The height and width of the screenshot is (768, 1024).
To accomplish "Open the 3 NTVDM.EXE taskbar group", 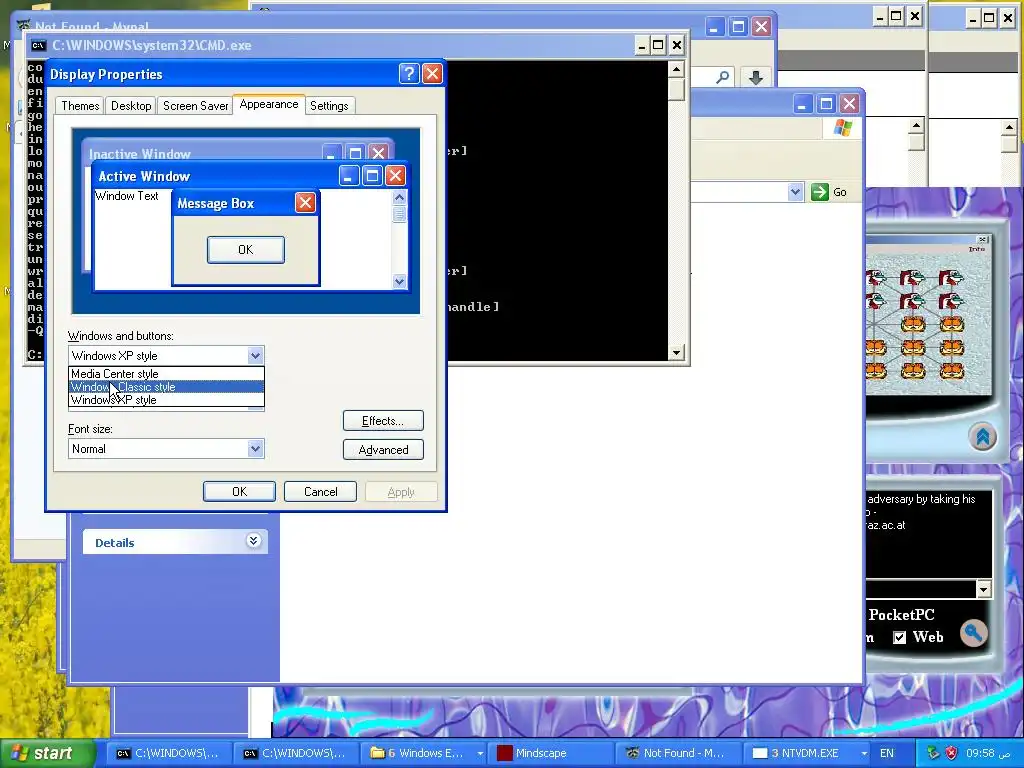I will (x=808, y=753).
